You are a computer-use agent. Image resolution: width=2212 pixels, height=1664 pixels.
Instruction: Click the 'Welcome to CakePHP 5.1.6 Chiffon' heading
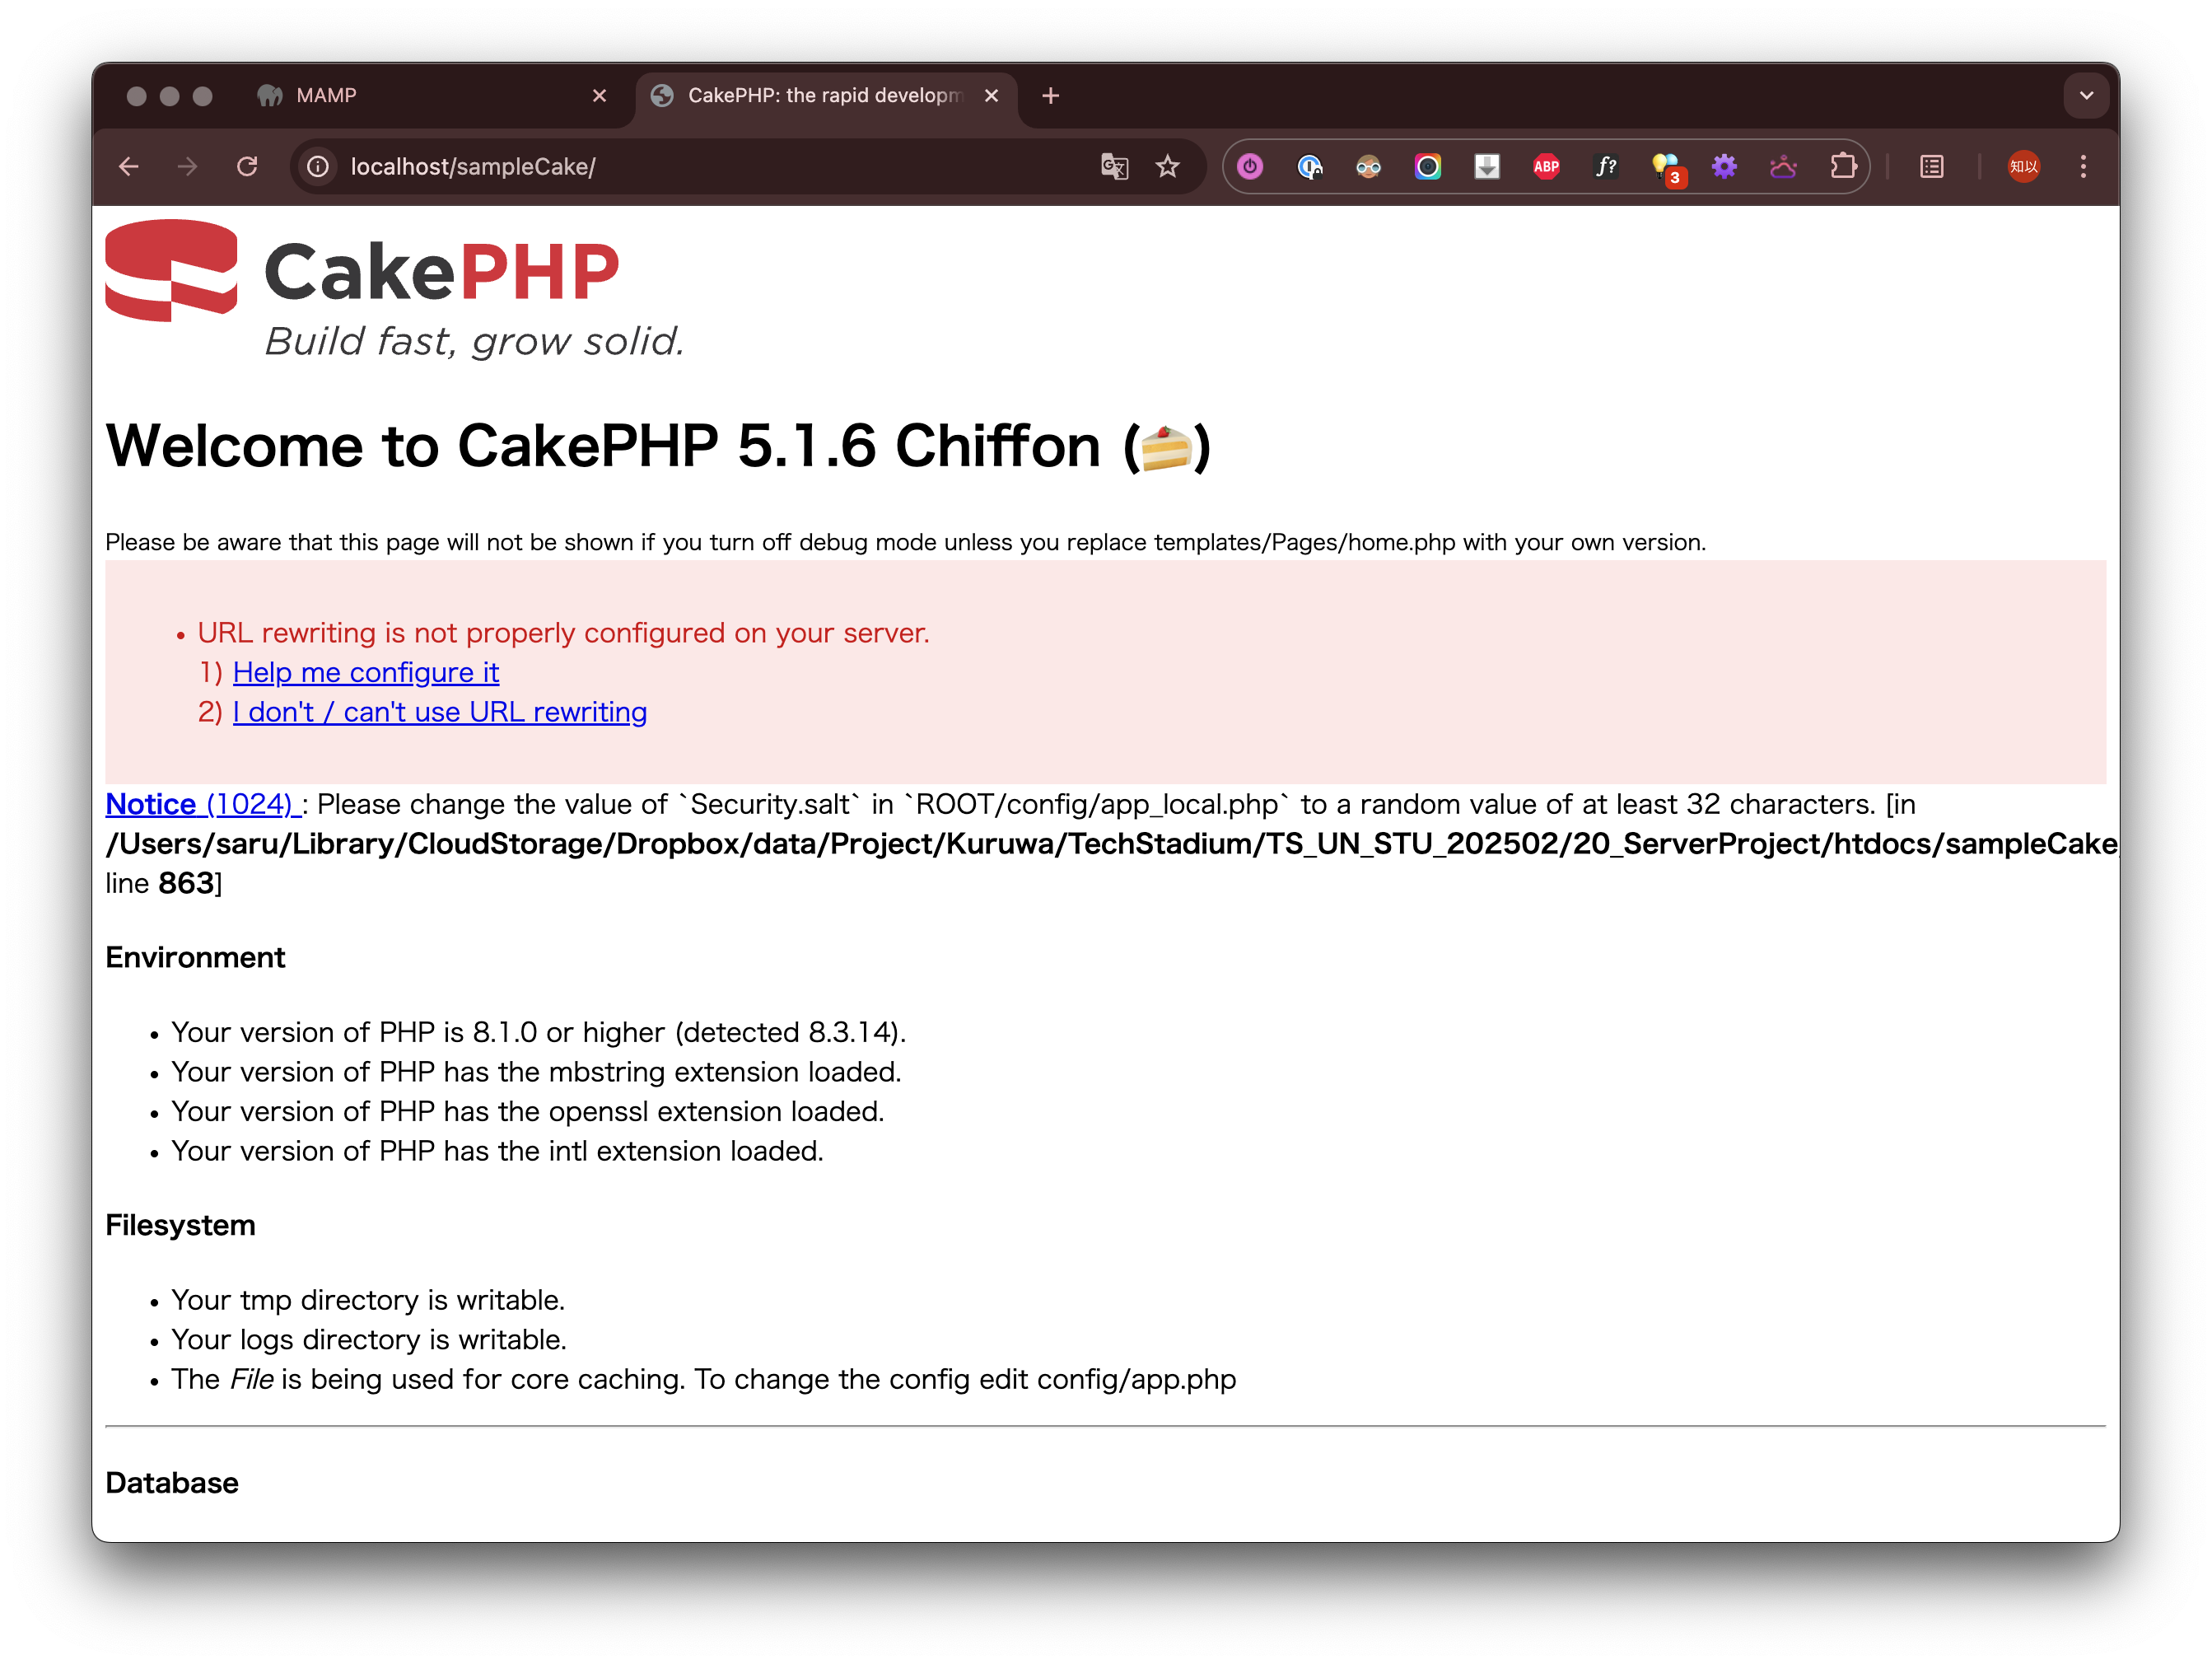click(658, 446)
